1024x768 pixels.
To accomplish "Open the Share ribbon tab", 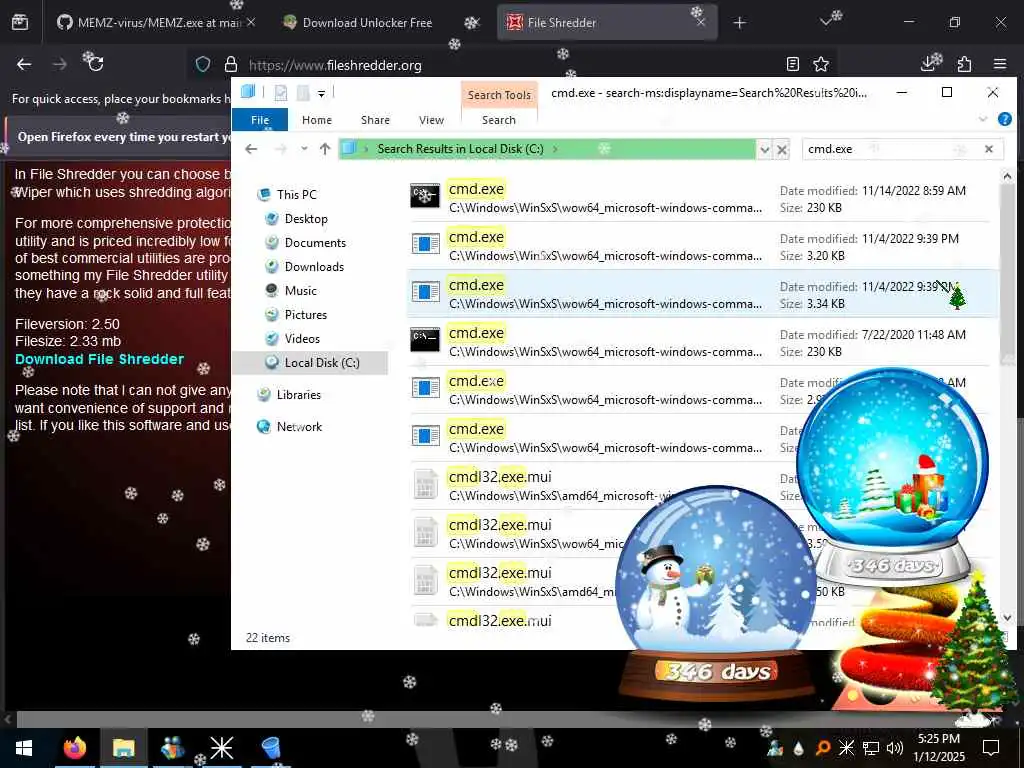I will pos(376,120).
